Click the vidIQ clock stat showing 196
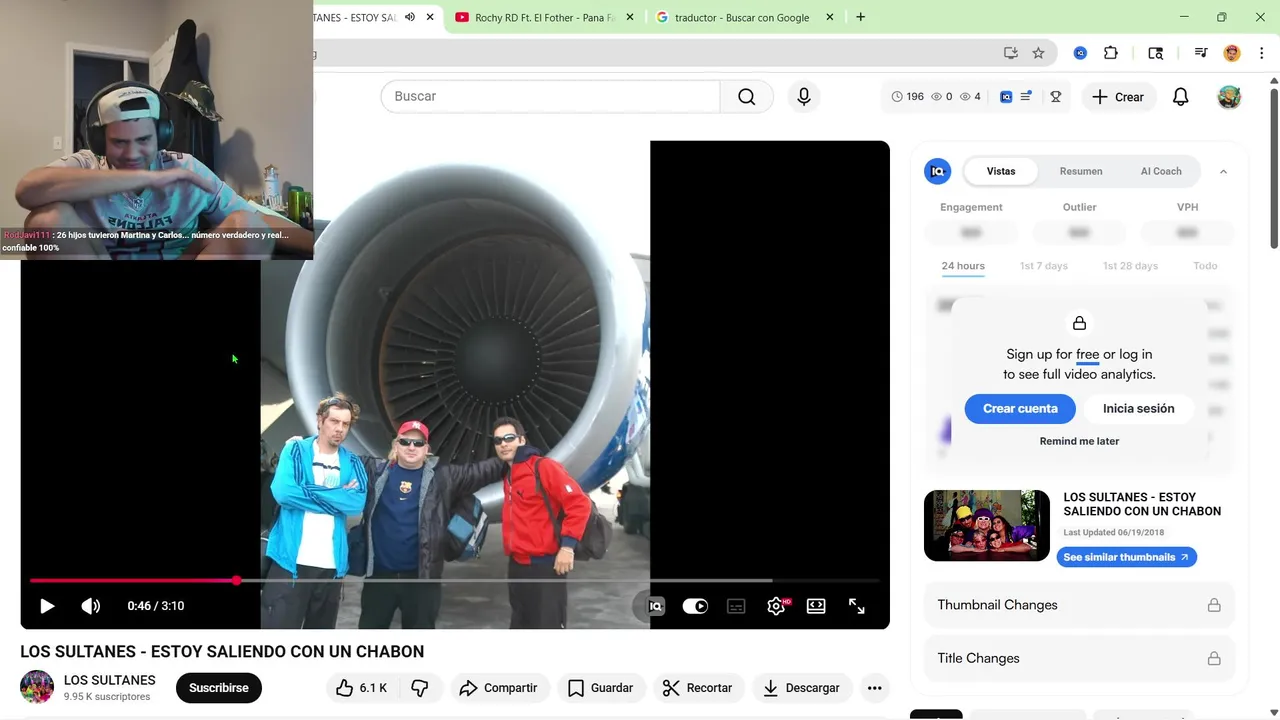 click(x=908, y=97)
